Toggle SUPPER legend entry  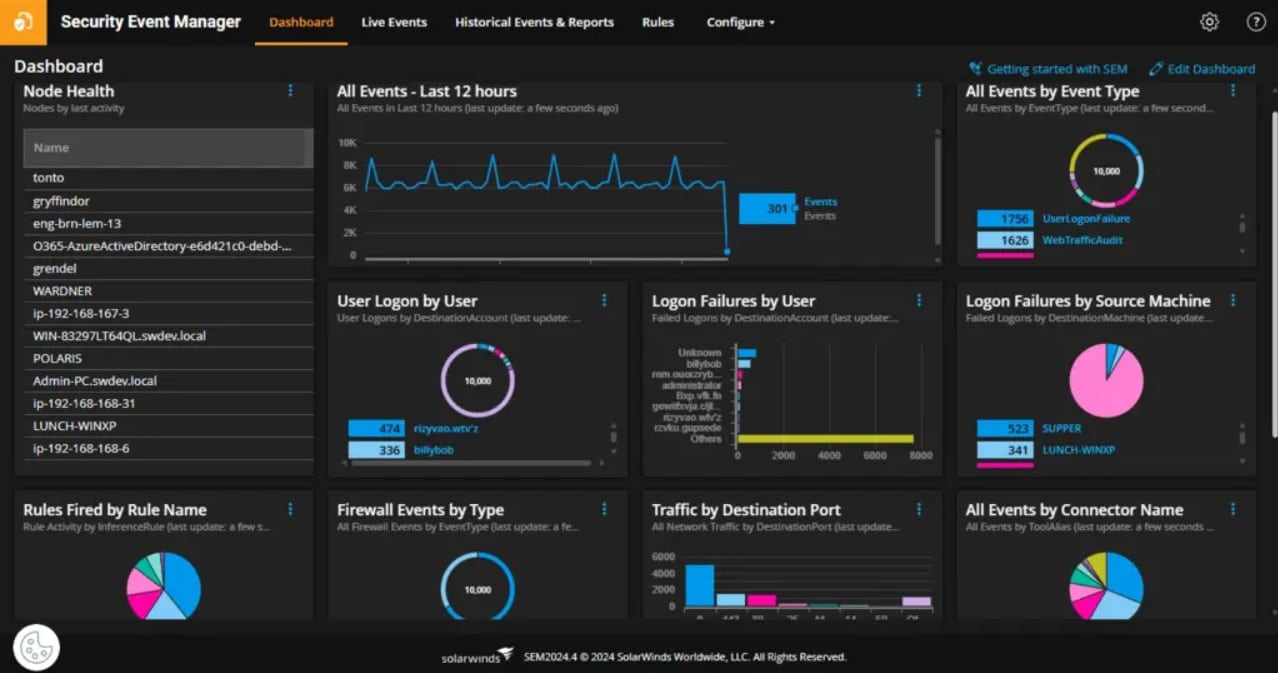pyautogui.click(x=1062, y=428)
